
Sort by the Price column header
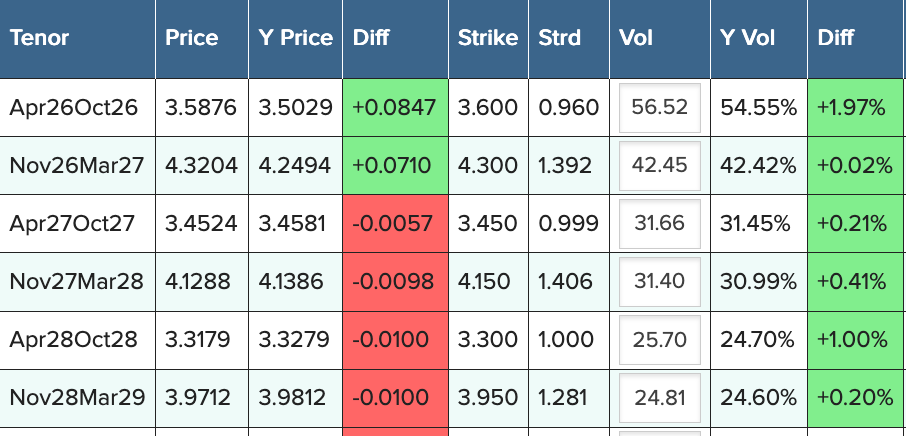191,38
